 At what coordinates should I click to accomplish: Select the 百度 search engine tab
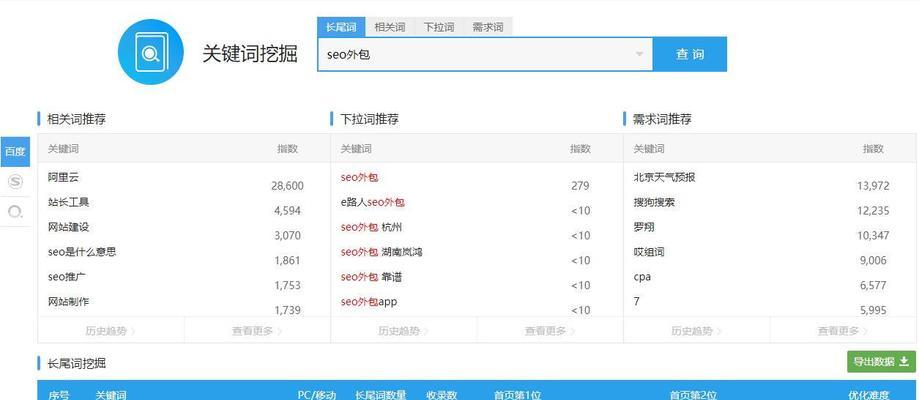click(x=15, y=151)
